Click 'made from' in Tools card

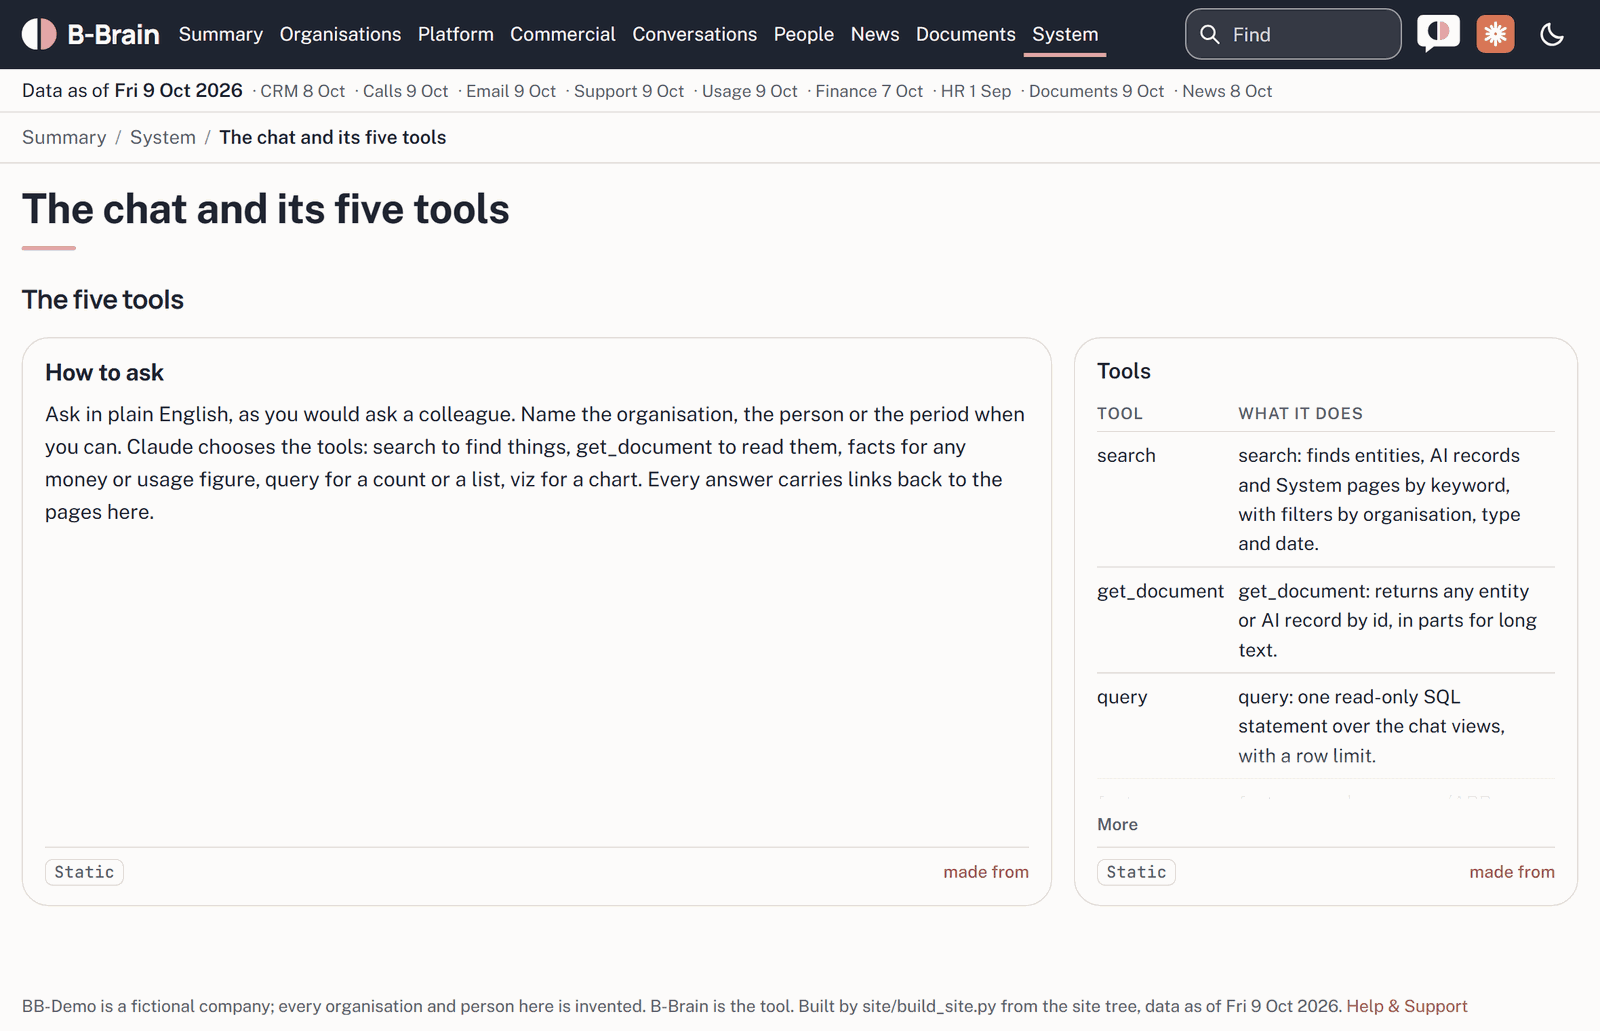pos(1512,872)
